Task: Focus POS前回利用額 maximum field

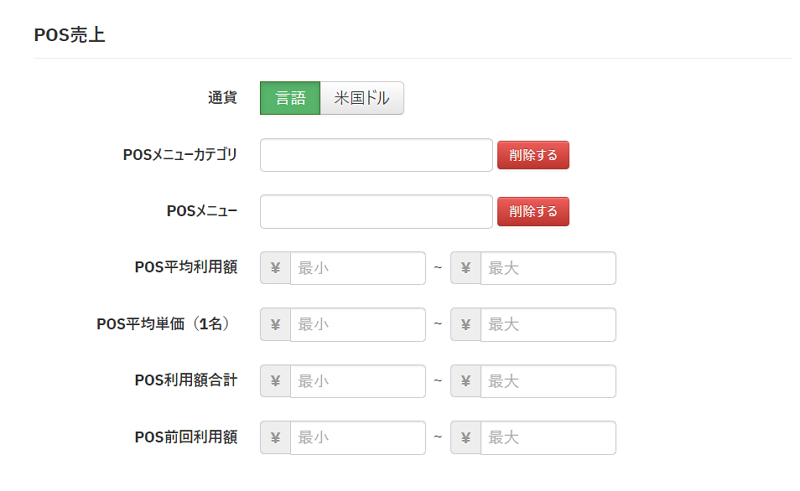Action: click(x=547, y=437)
